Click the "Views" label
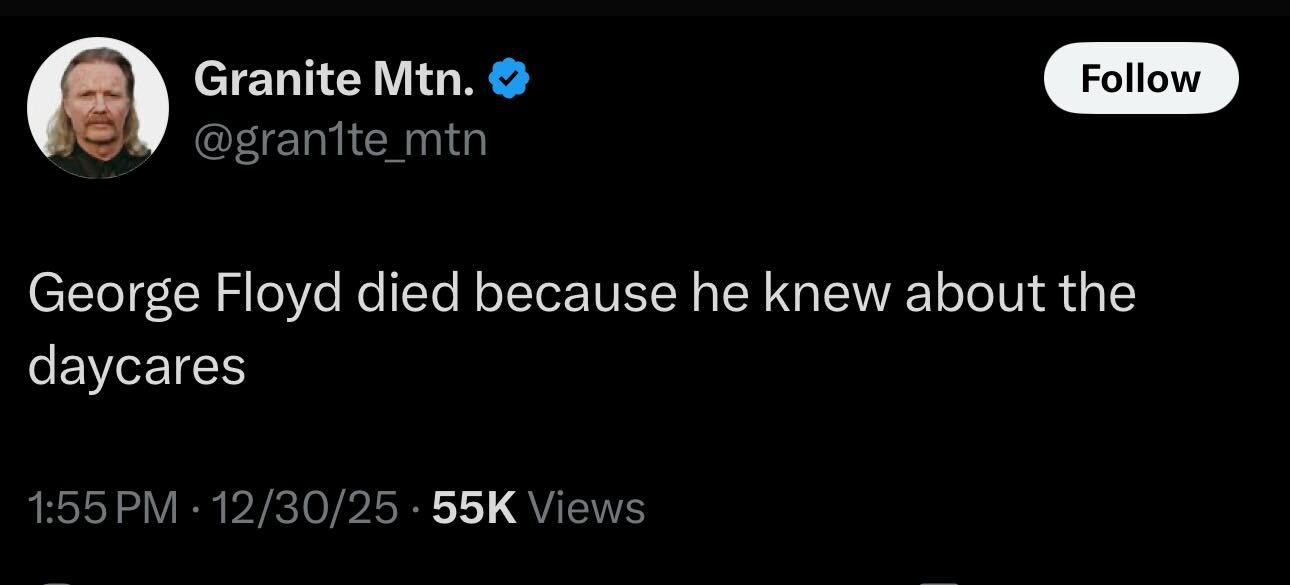This screenshot has height=585, width=1290. click(x=585, y=508)
